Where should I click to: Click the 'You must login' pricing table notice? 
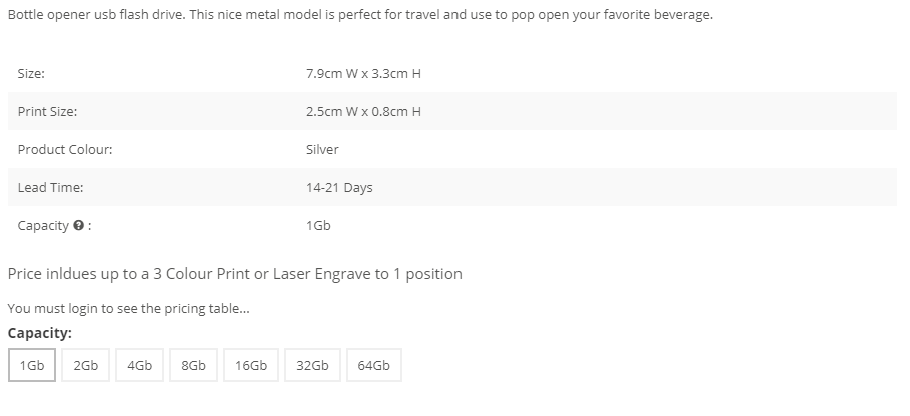click(x=128, y=309)
